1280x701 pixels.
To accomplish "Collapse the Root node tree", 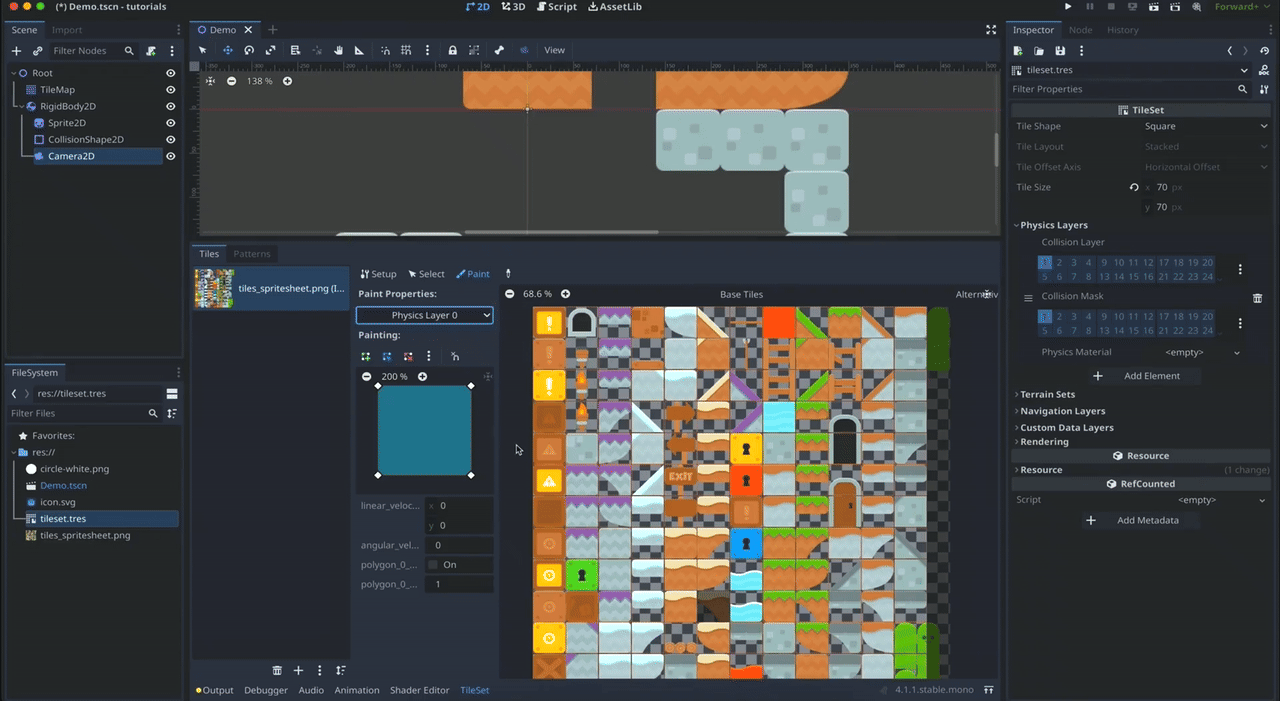I will 12,73.
